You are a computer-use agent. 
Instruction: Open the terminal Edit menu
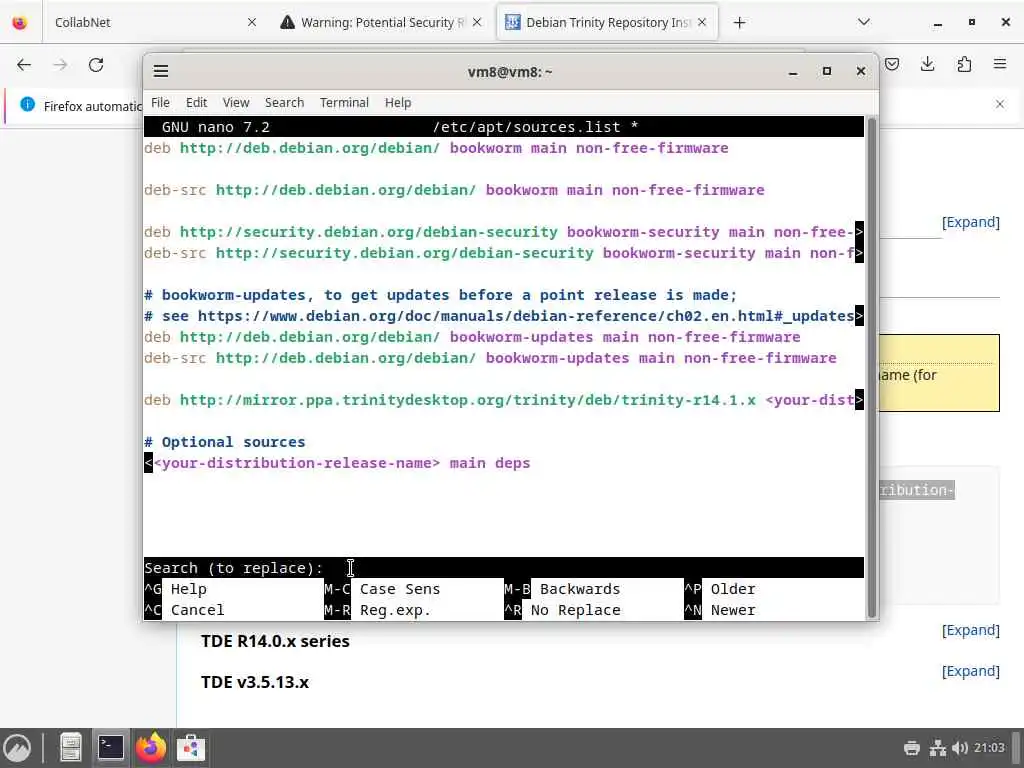pyautogui.click(x=196, y=103)
